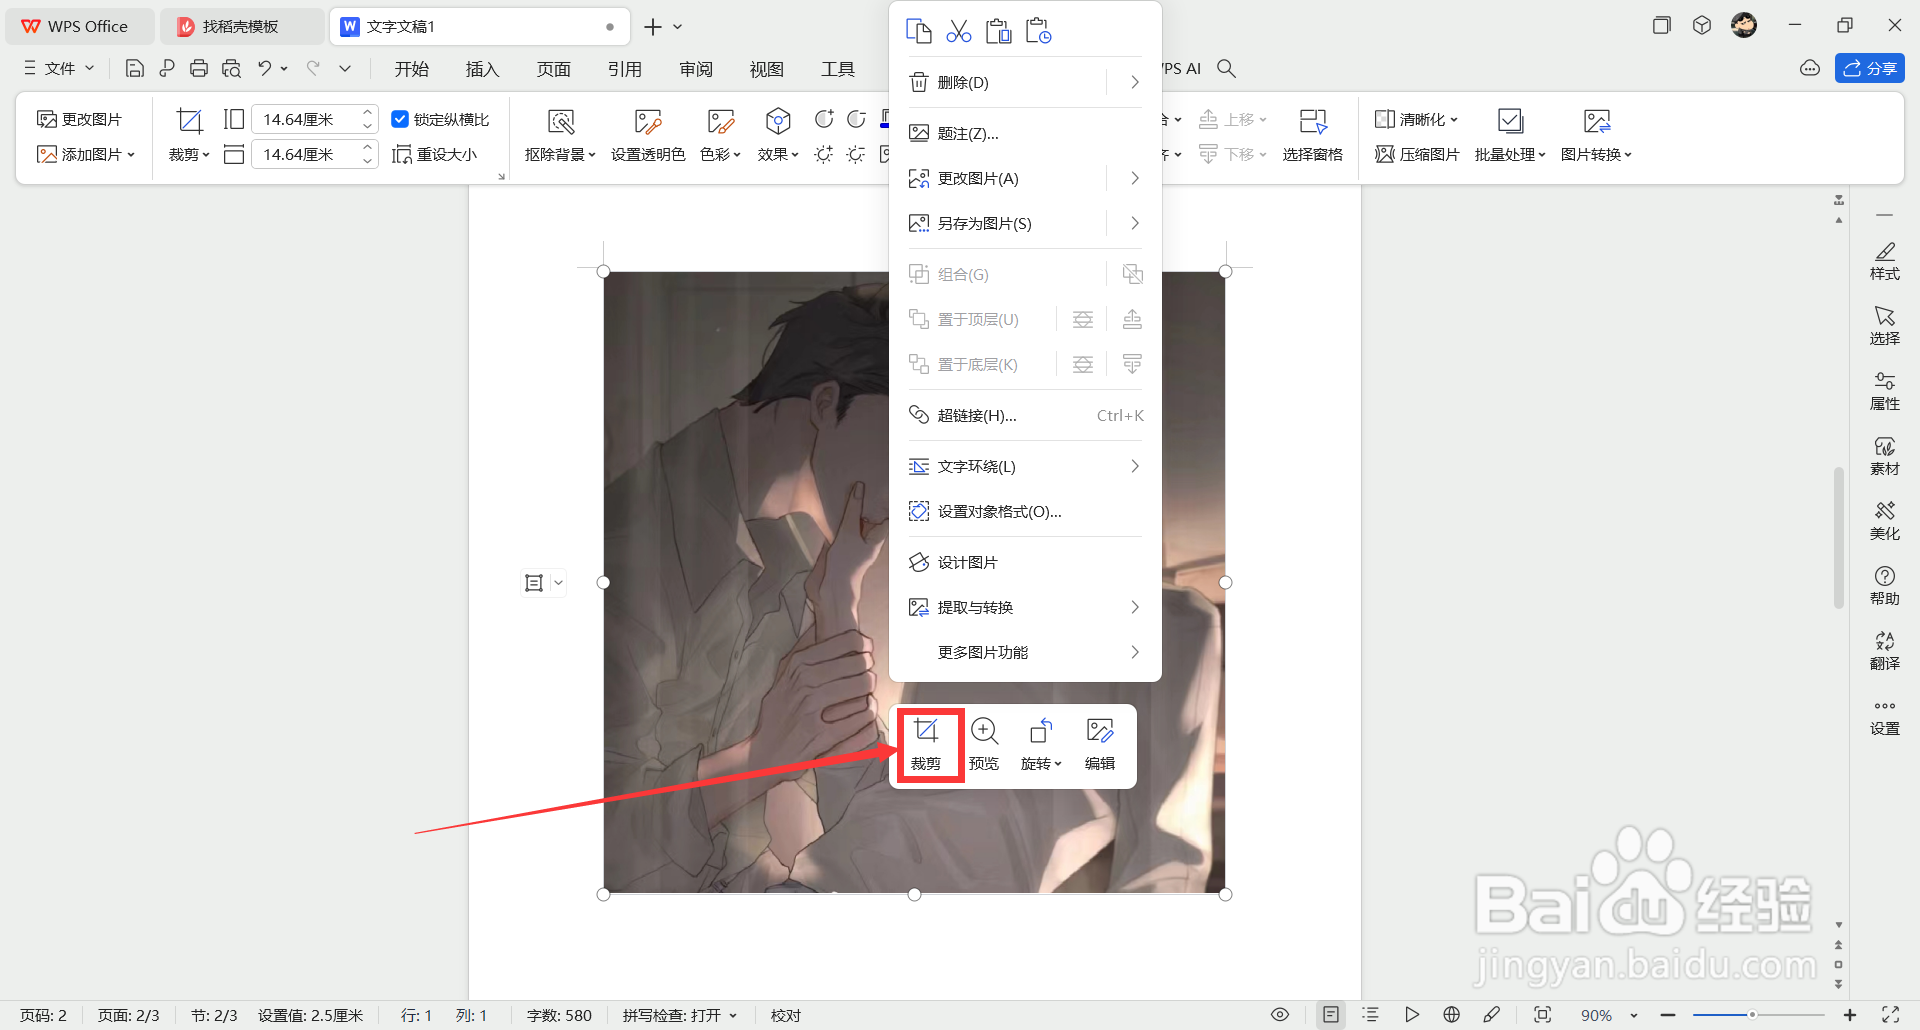Screen dimensions: 1920x1030
Task: Click the zoom slider handle in status bar
Action: tap(1752, 1015)
